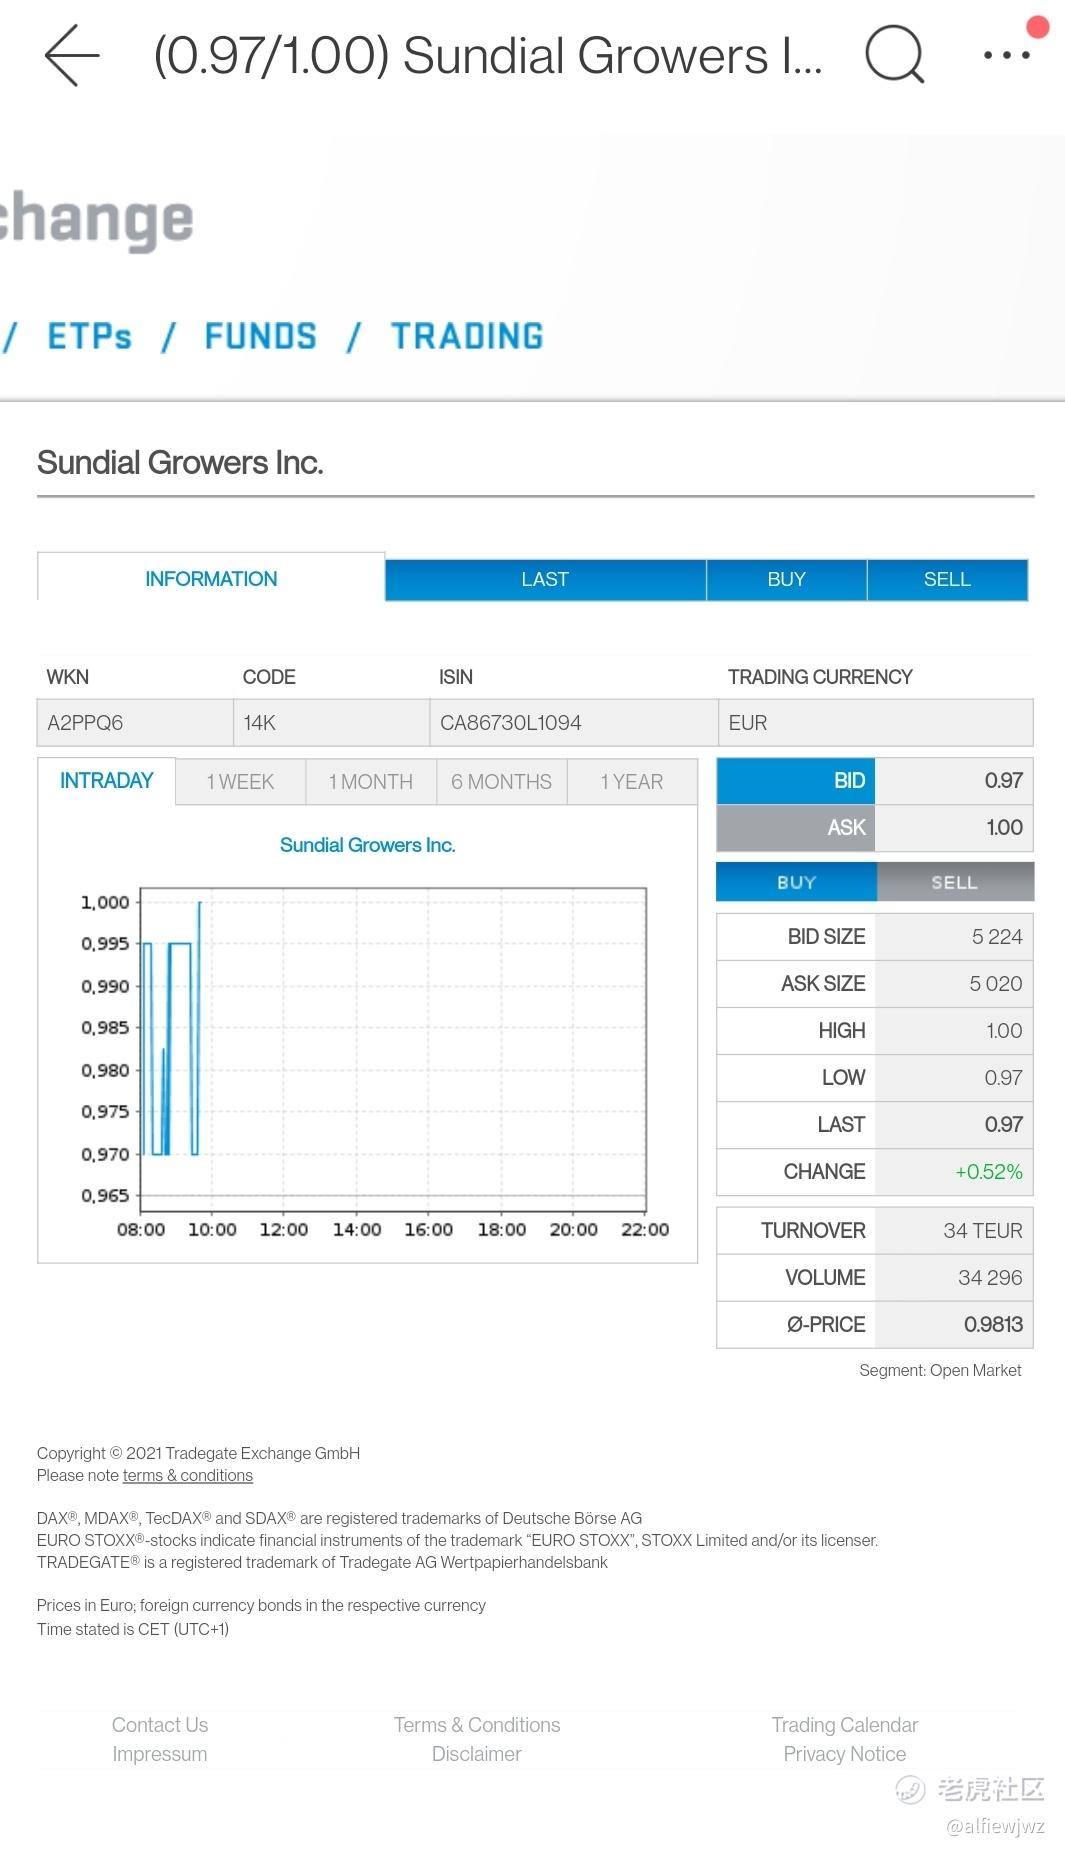The height and width of the screenshot is (1851, 1065).
Task: Open the ETPs navigation item
Action: [90, 336]
